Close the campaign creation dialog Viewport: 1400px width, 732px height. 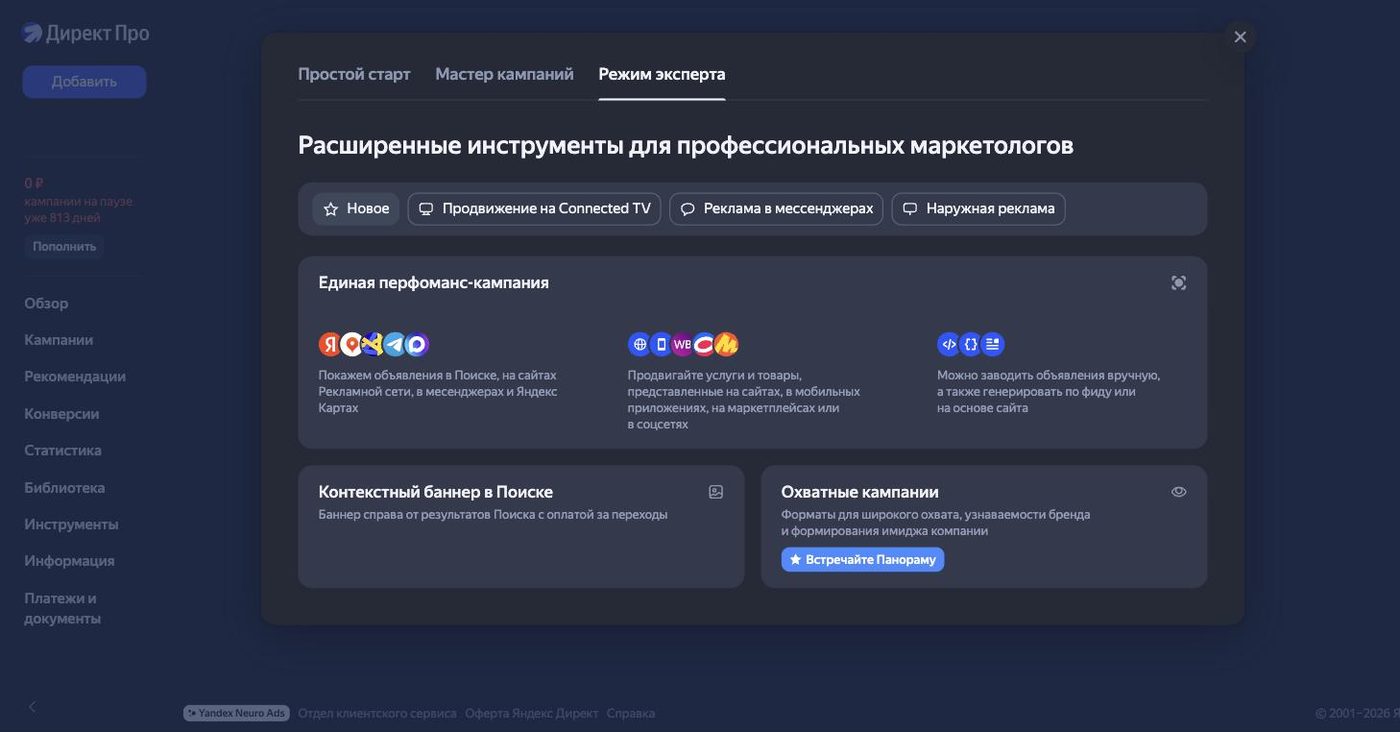[x=1240, y=37]
